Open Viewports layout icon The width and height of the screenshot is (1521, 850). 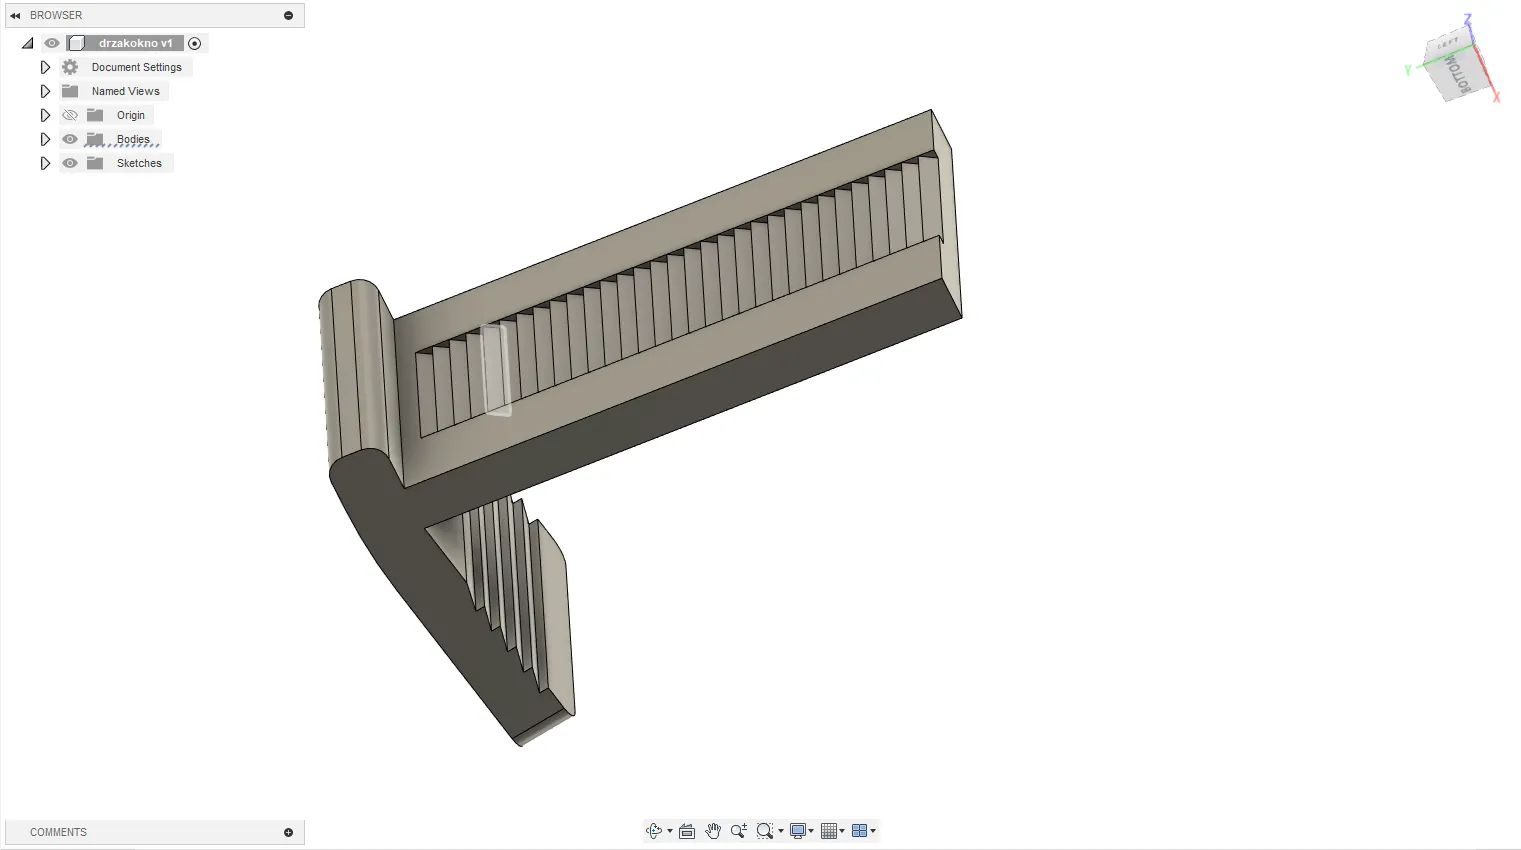tap(859, 831)
